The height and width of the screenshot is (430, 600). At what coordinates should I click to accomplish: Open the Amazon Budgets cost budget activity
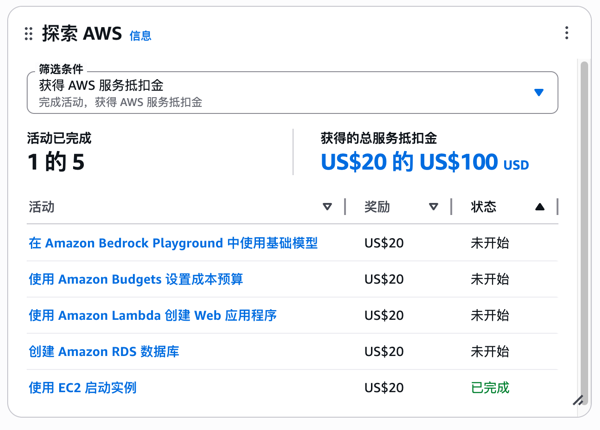tap(136, 279)
